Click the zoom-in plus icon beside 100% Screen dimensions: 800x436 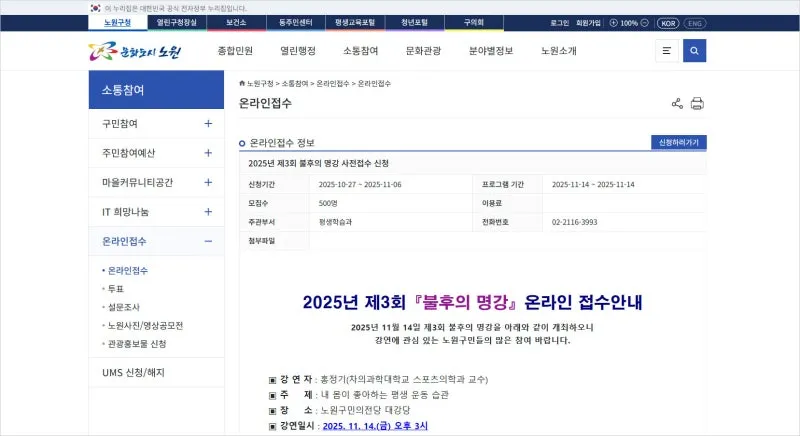click(x=613, y=22)
